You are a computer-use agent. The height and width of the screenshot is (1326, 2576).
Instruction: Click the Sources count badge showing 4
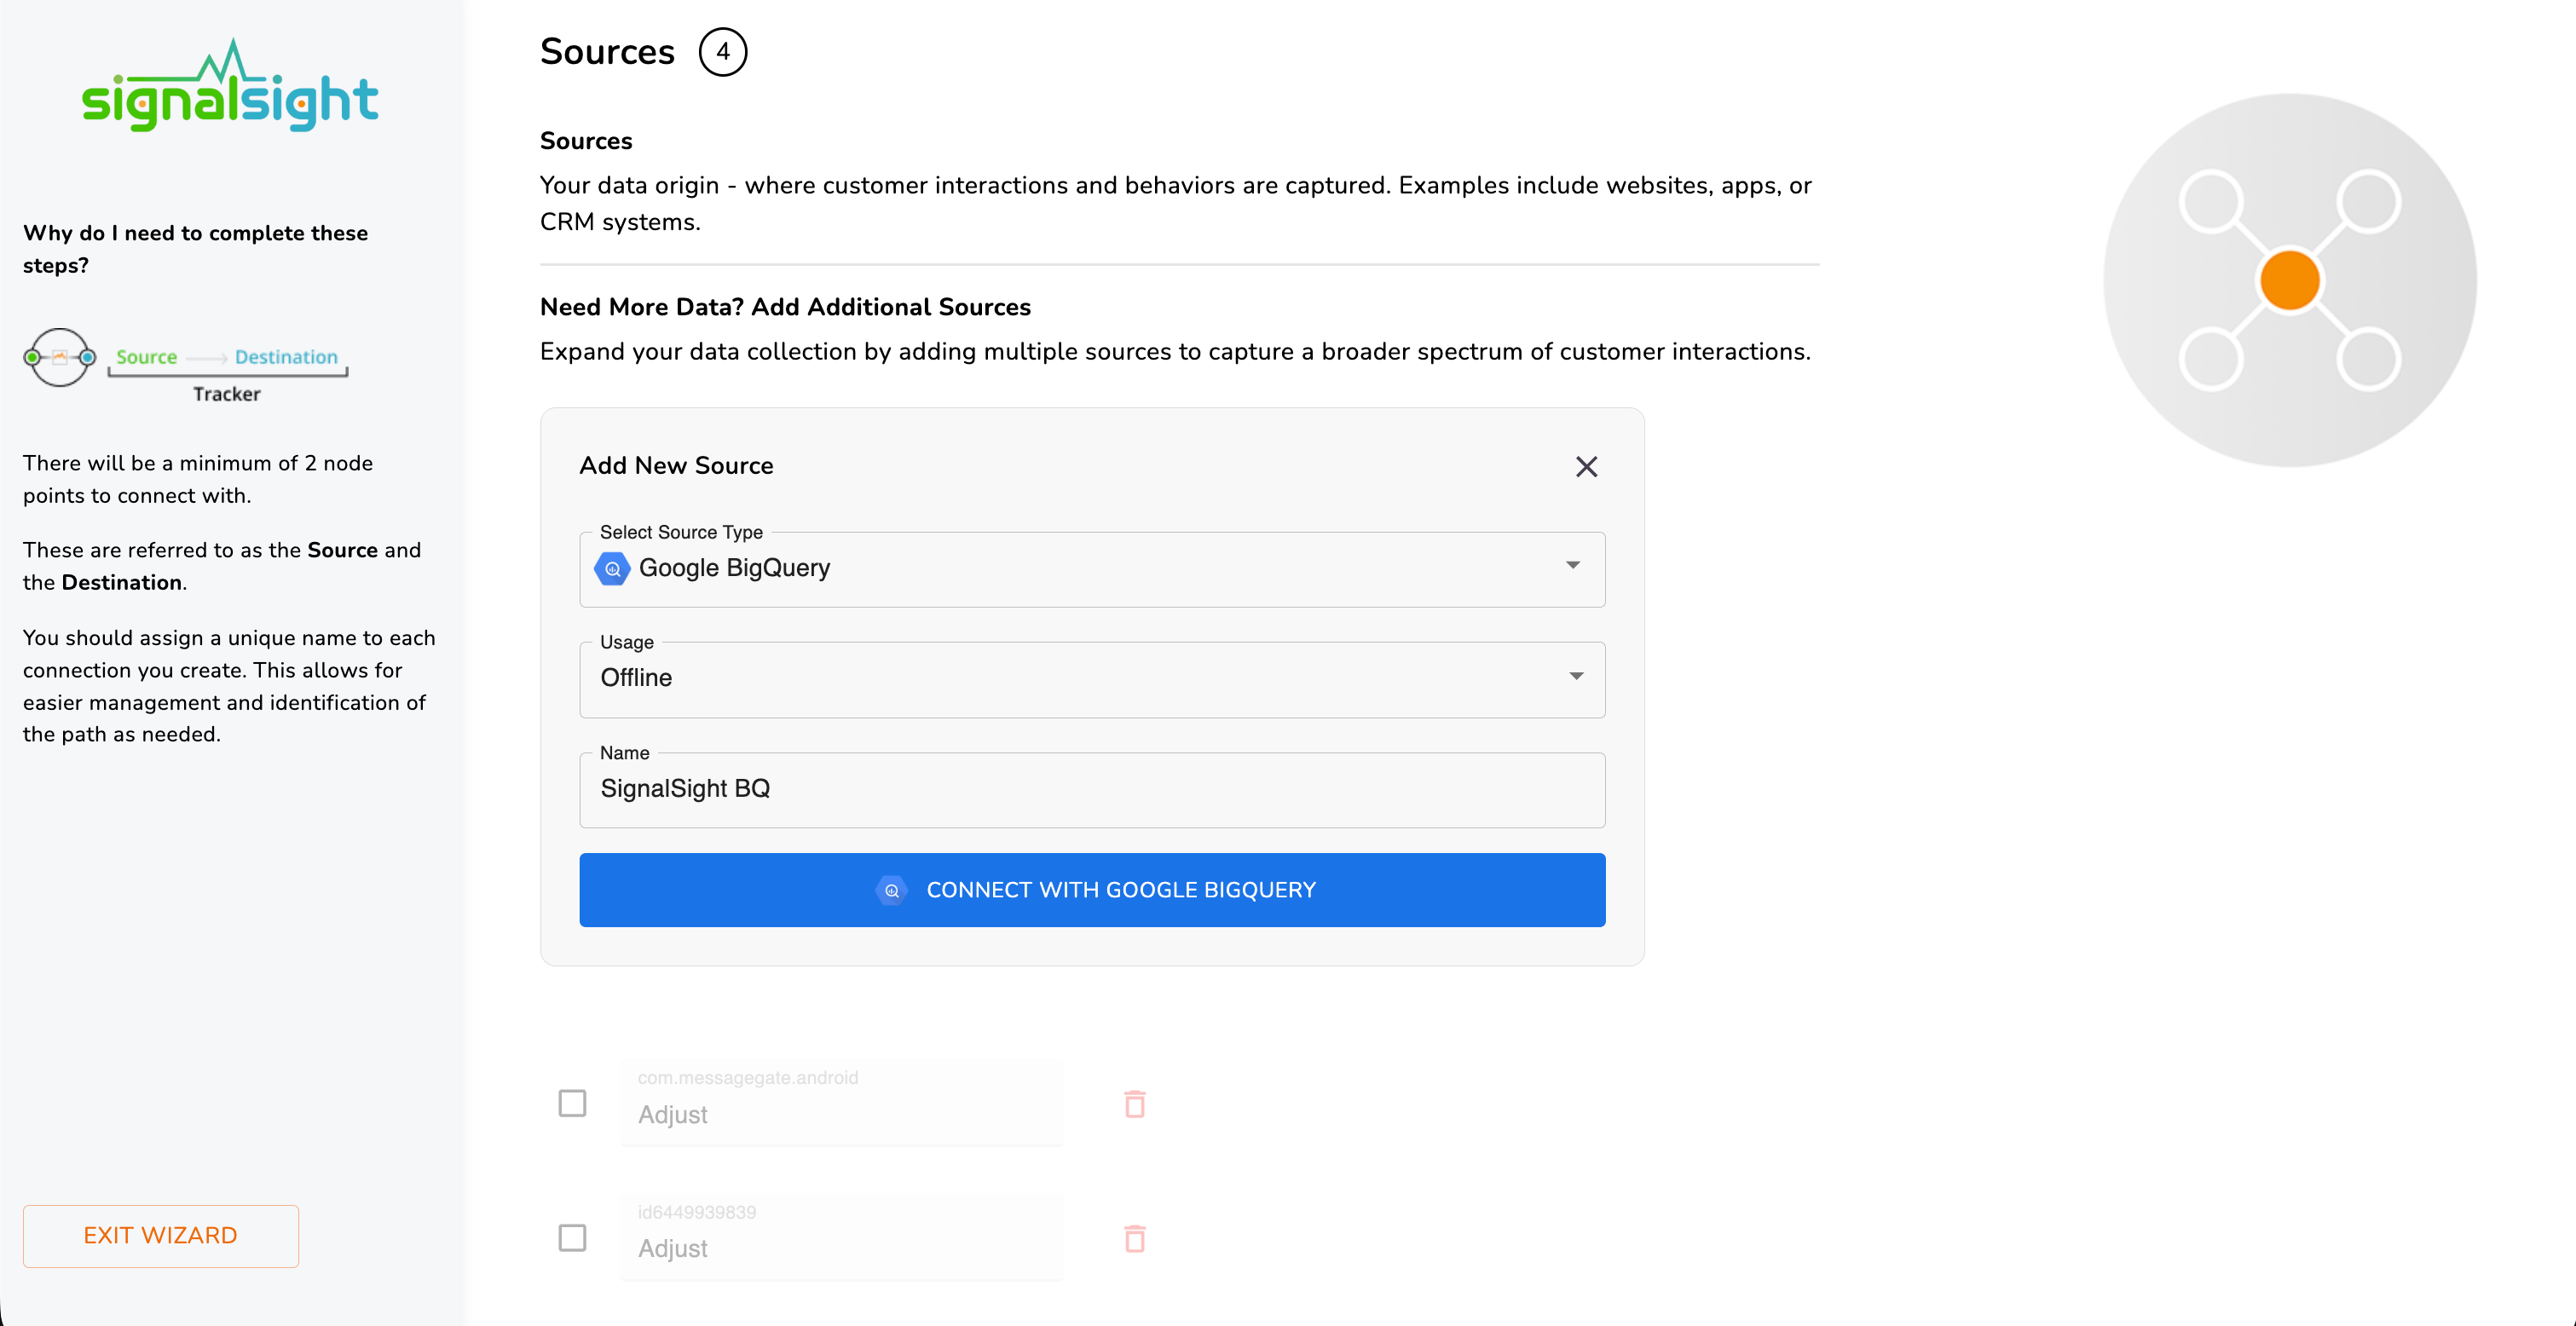coord(723,52)
